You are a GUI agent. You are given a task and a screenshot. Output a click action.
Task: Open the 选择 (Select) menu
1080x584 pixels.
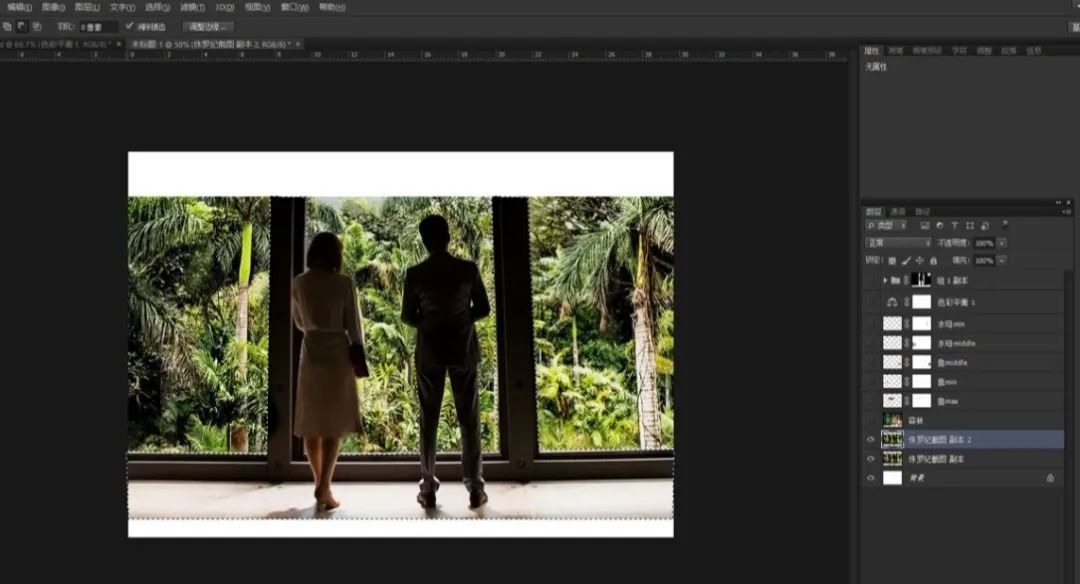tap(158, 8)
